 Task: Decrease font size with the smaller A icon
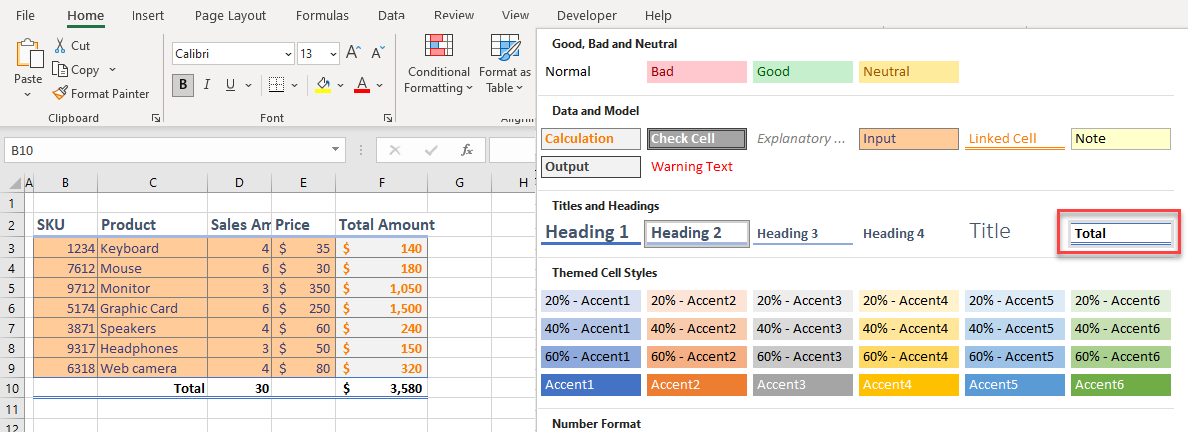[377, 53]
